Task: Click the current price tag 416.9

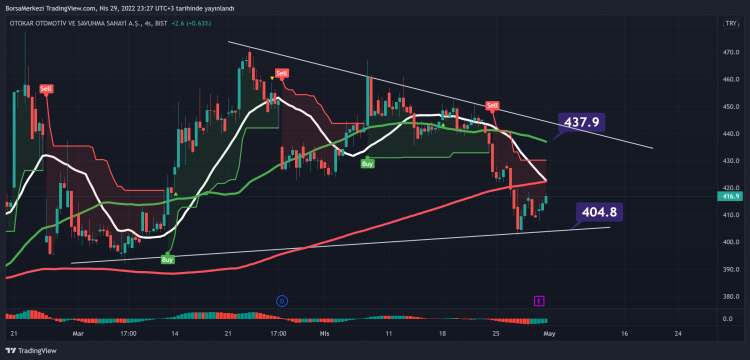Action: point(730,196)
